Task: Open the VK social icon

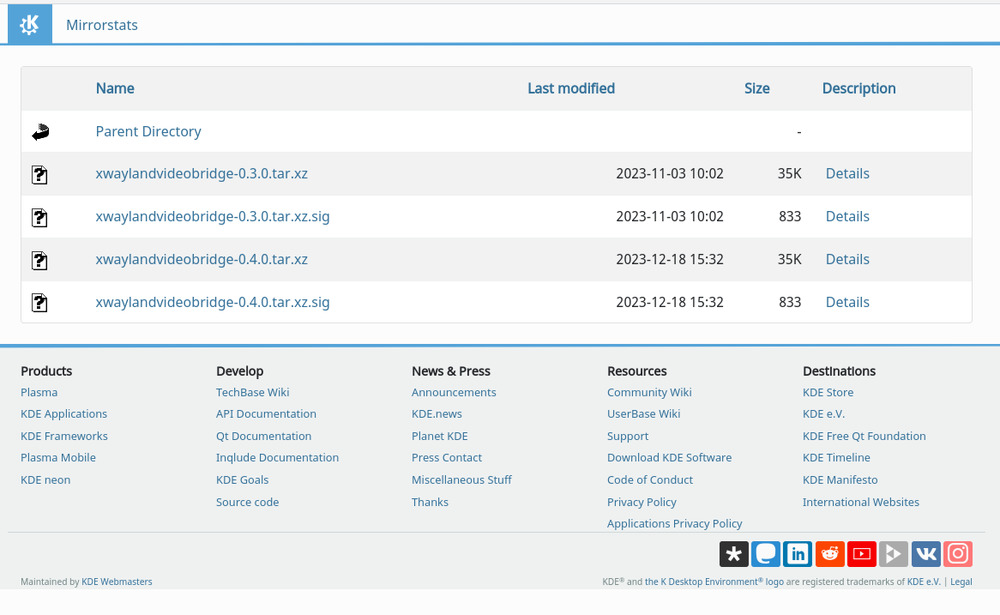Action: click(x=926, y=553)
